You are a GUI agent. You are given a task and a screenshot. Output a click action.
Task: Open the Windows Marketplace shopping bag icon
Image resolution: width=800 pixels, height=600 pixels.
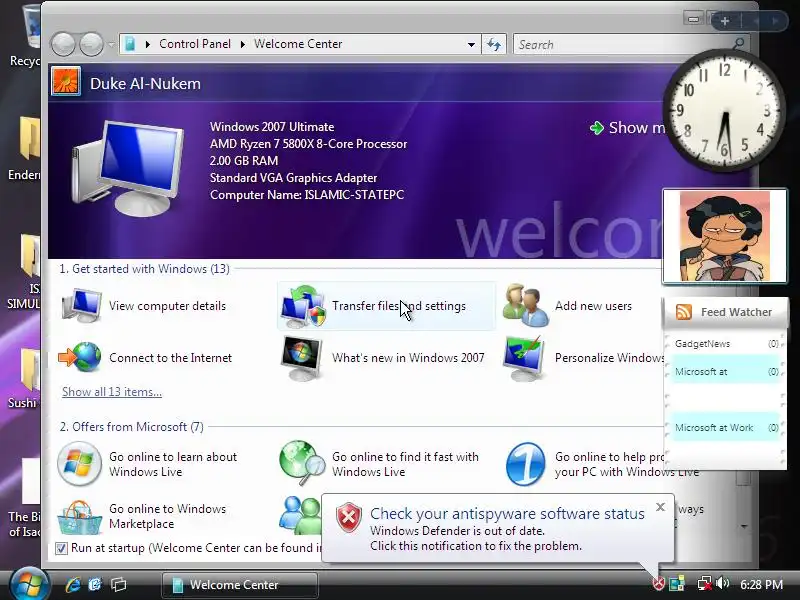[x=79, y=517]
